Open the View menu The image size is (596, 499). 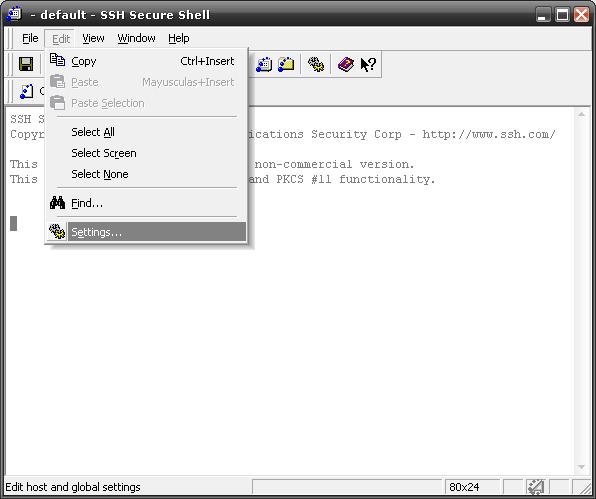pos(93,38)
